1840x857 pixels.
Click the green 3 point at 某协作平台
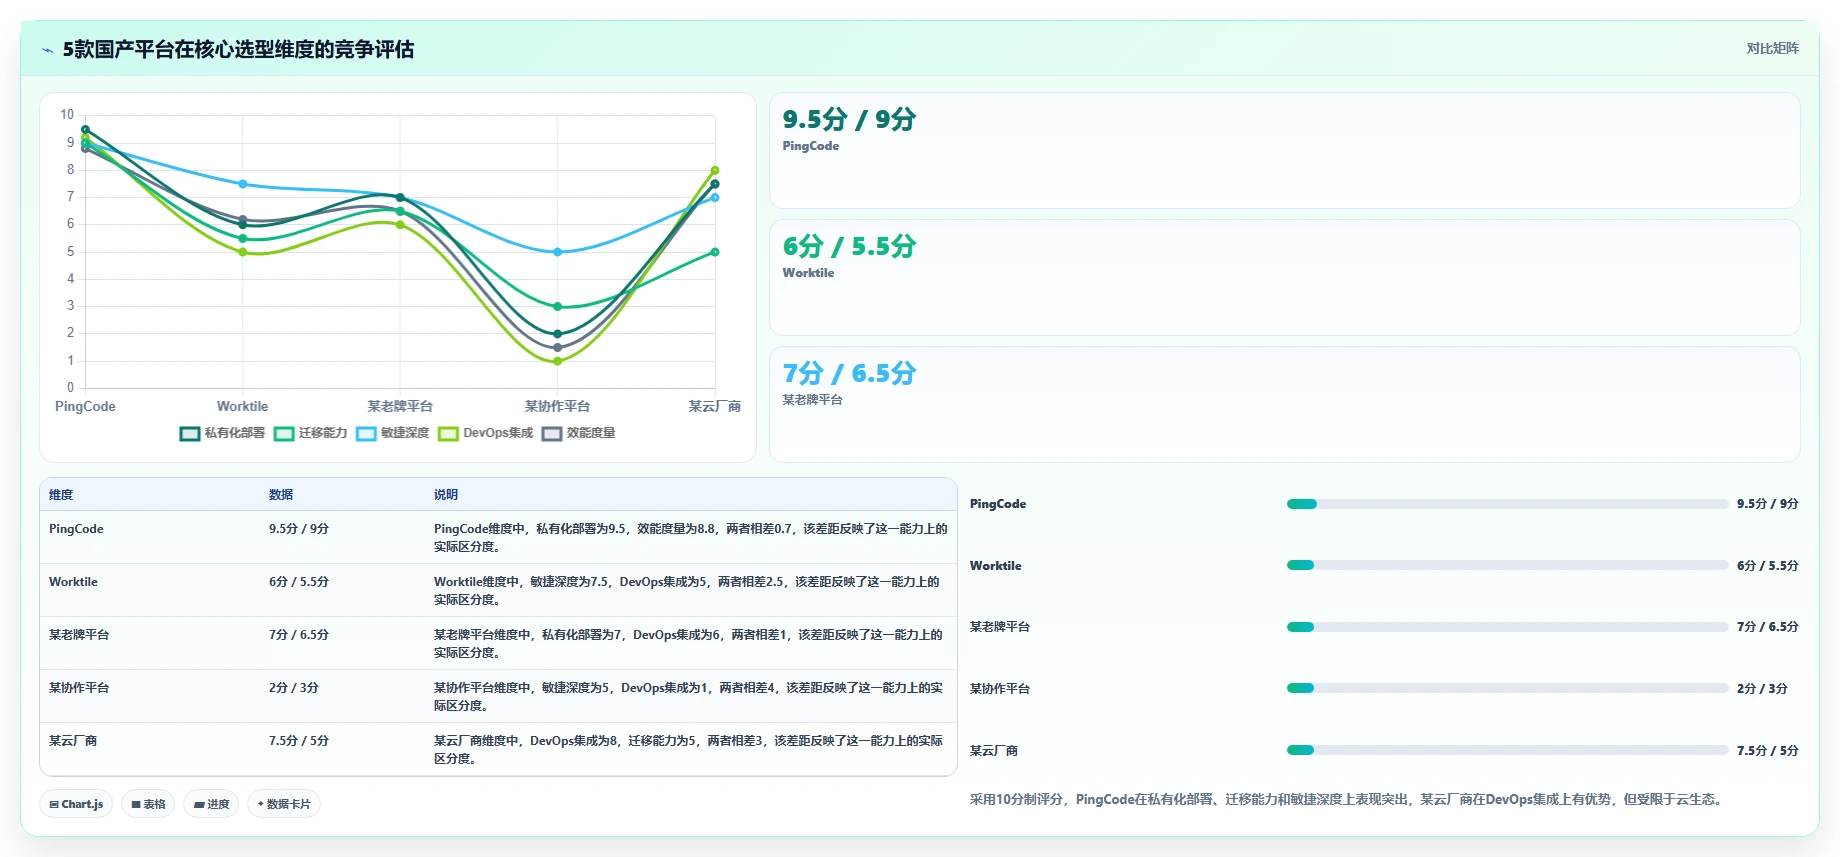pos(557,307)
